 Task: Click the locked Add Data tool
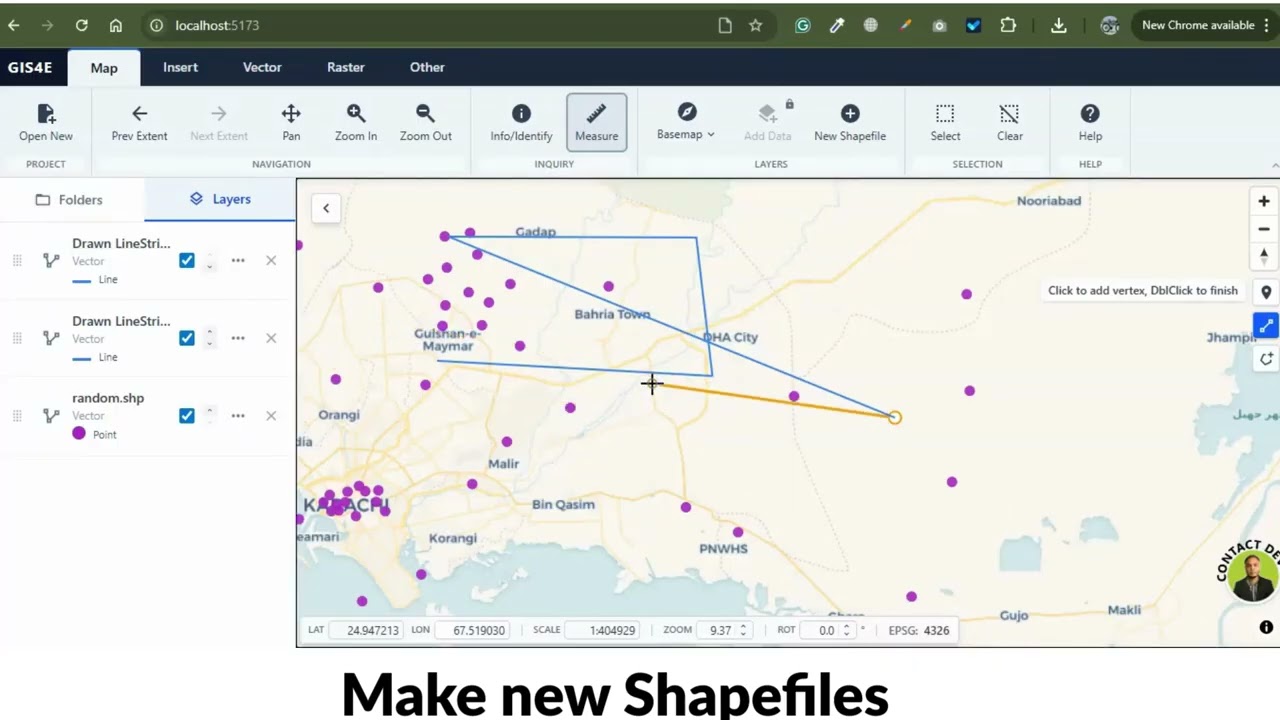(x=767, y=123)
